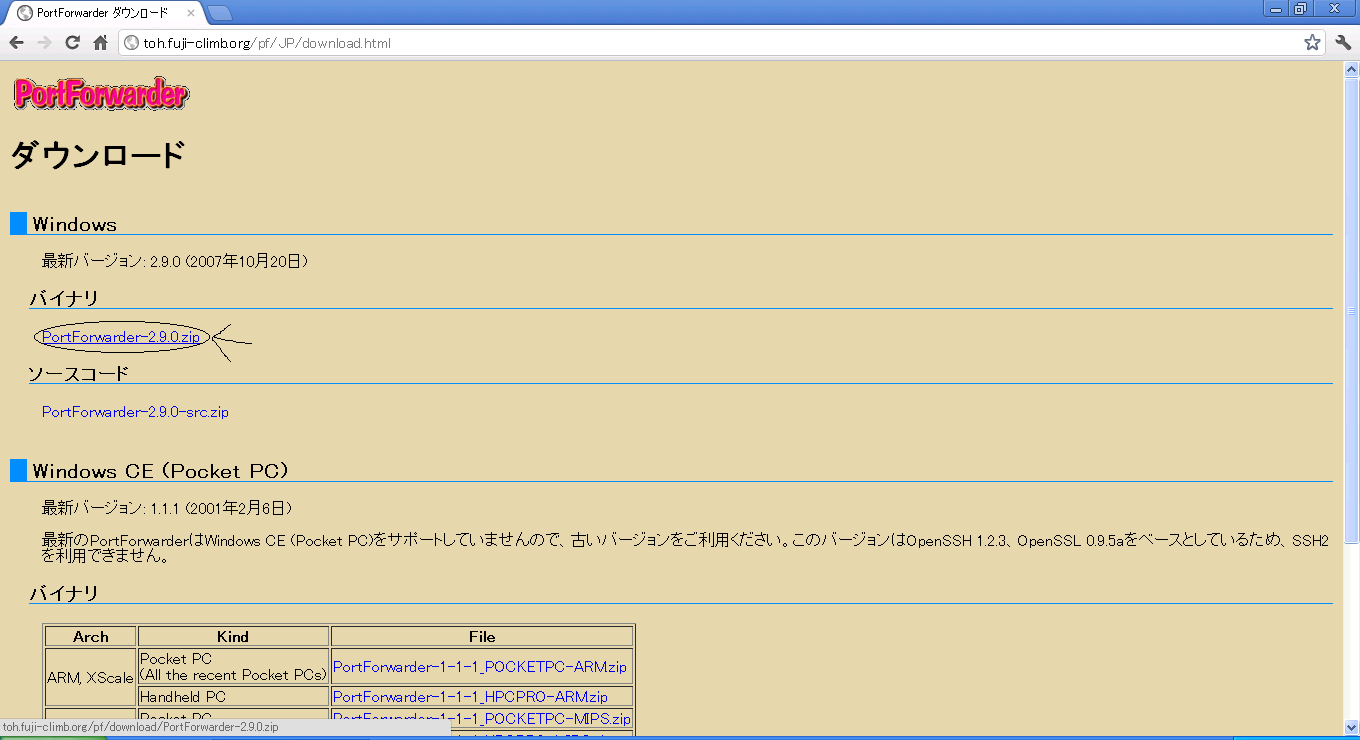Minimize the browser window
1360x740 pixels.
point(1276,8)
